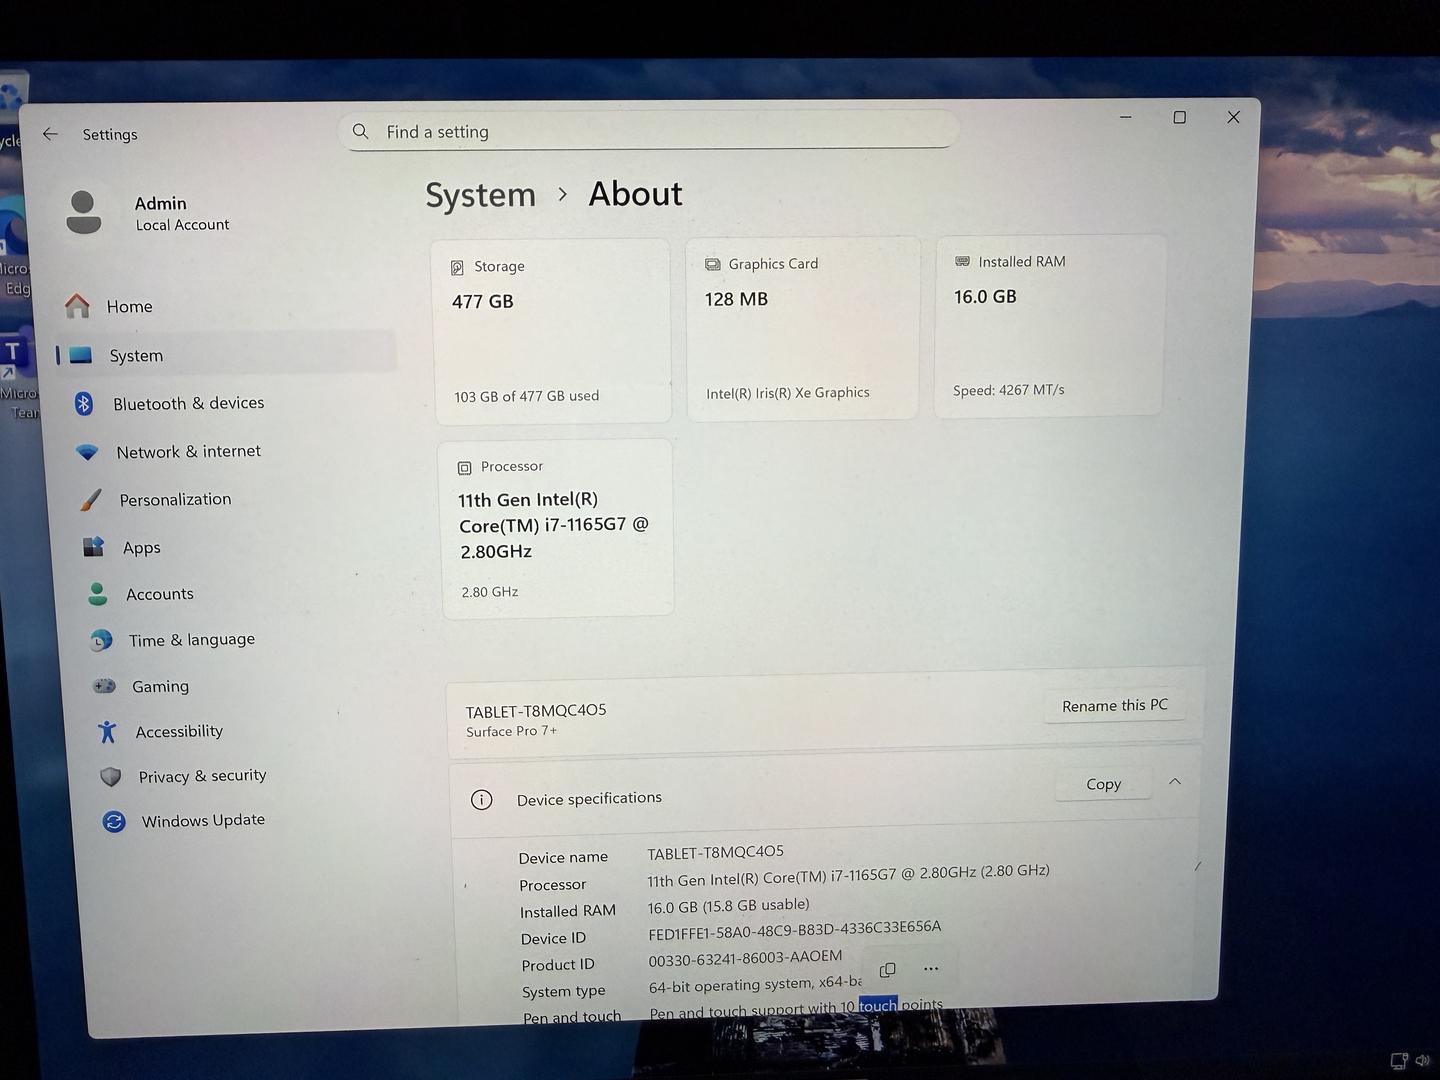Collapse the Device specifications section
The width and height of the screenshot is (1440, 1080).
1175,782
